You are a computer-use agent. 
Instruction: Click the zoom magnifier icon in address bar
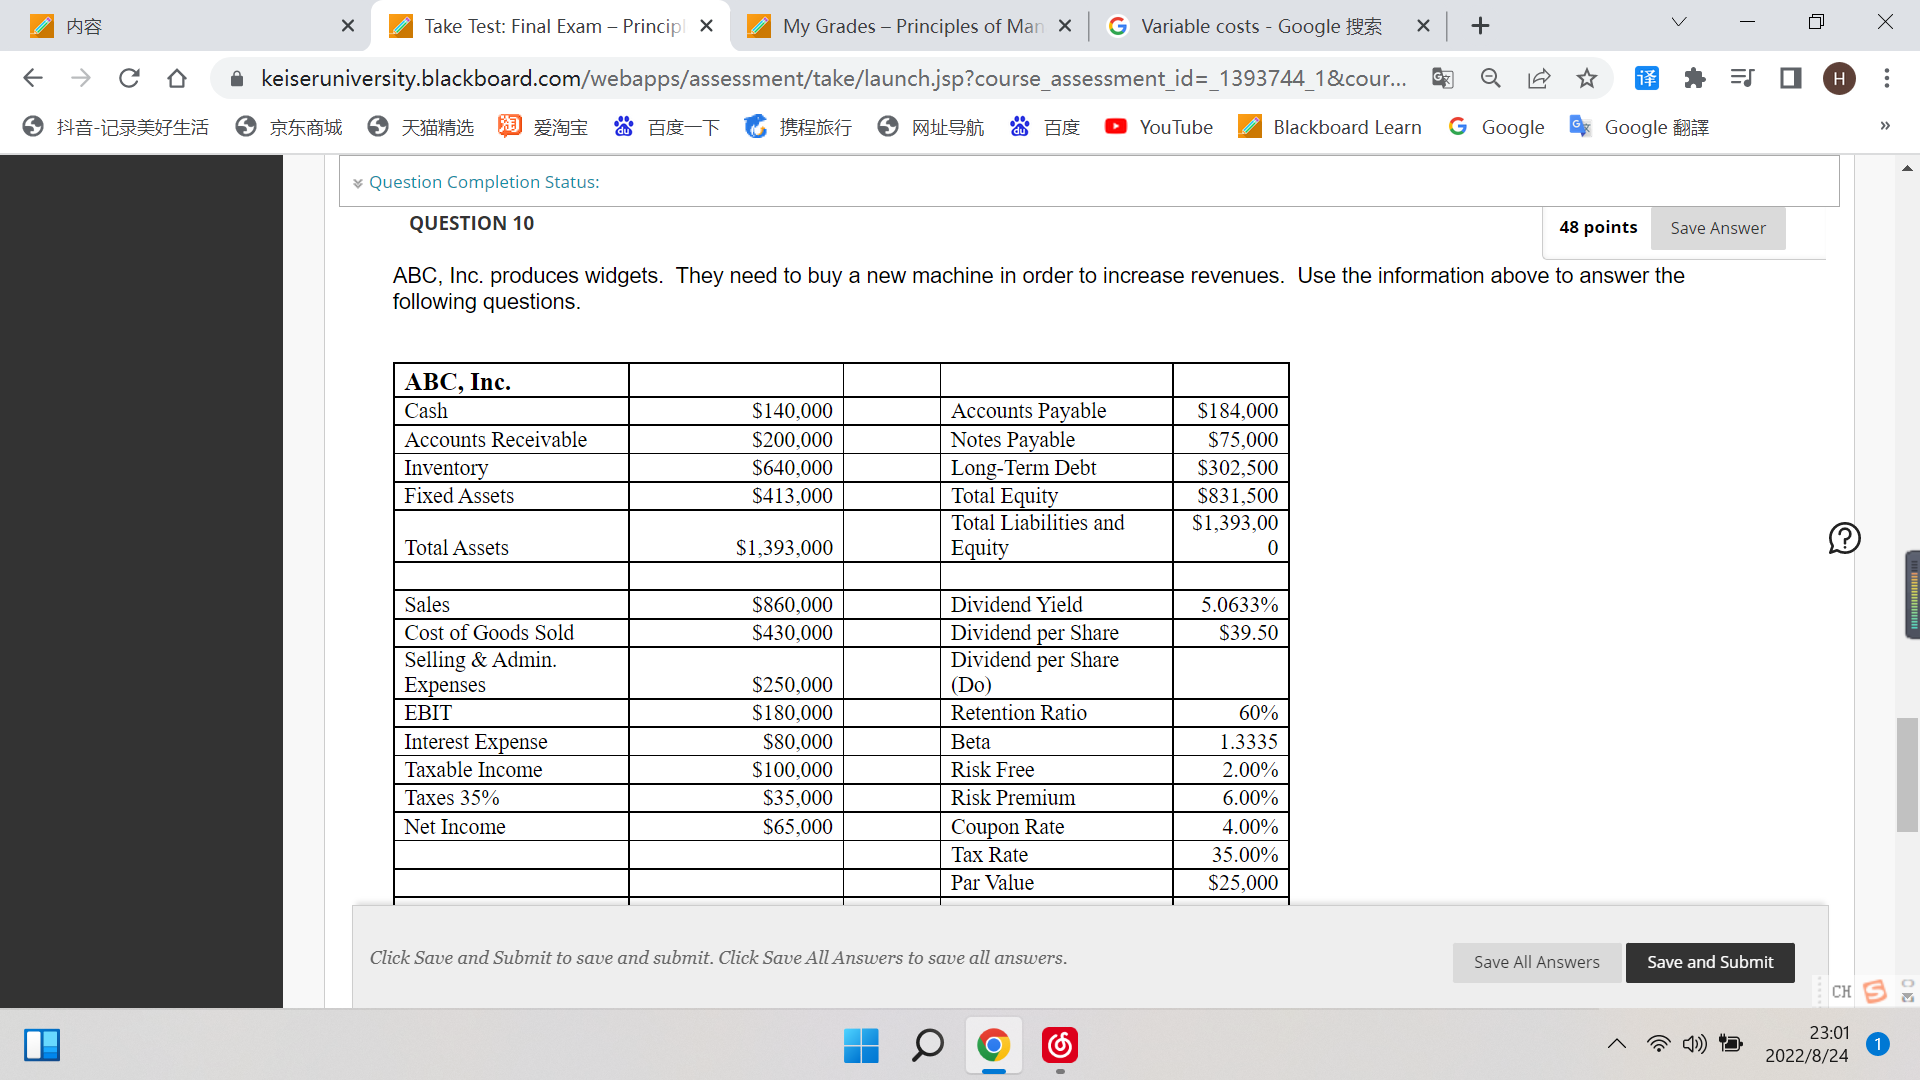[1490, 78]
